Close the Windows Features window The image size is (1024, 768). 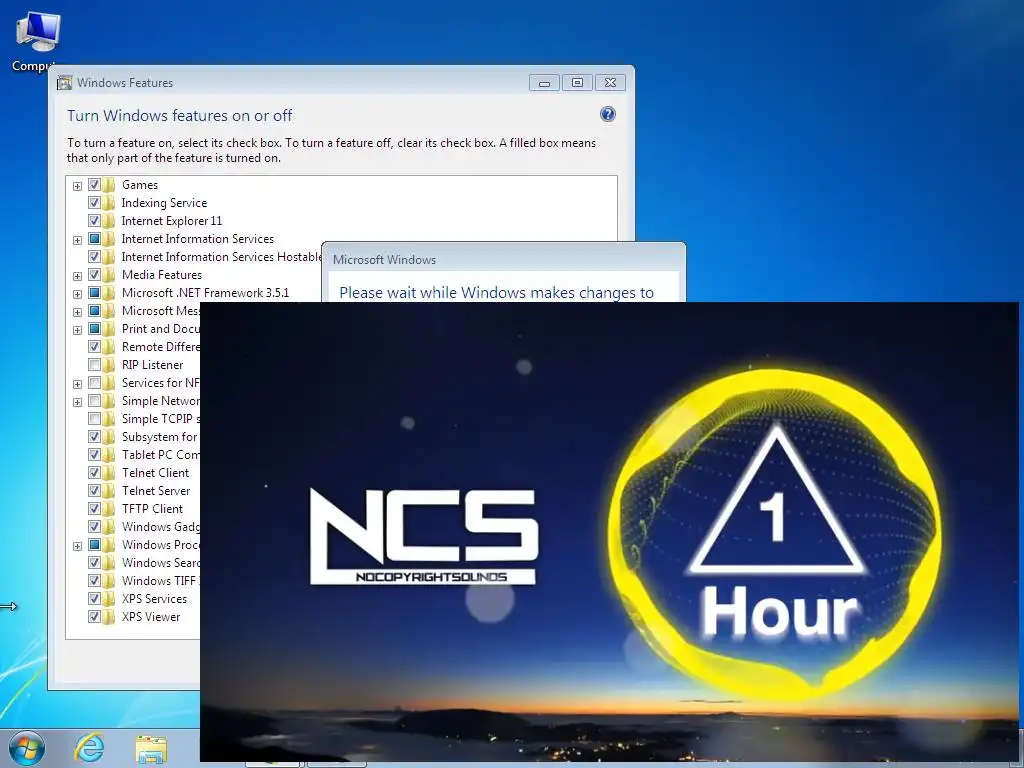tap(610, 83)
